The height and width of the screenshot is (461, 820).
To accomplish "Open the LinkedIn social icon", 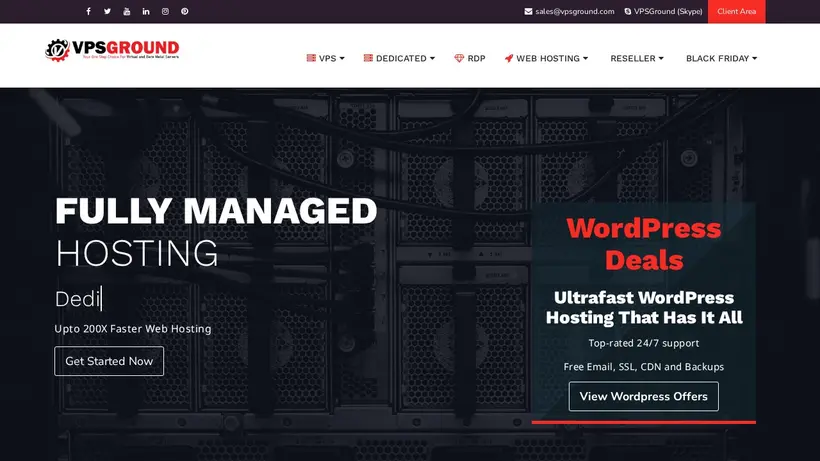I will (x=146, y=11).
